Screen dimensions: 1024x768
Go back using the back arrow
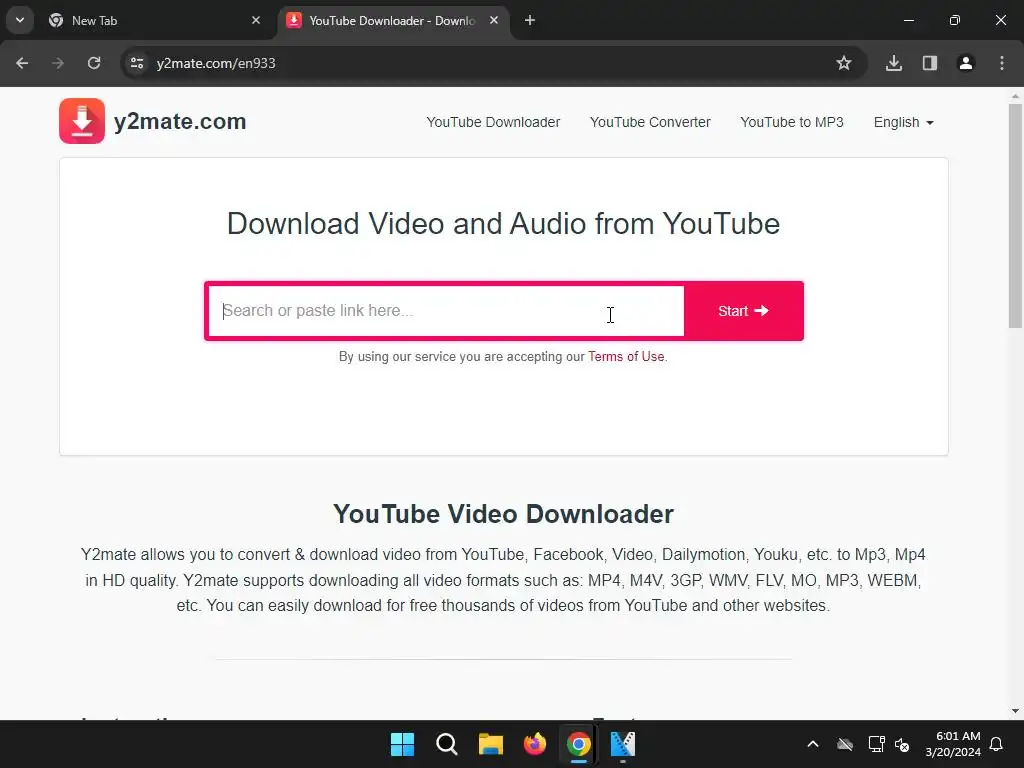pos(22,63)
